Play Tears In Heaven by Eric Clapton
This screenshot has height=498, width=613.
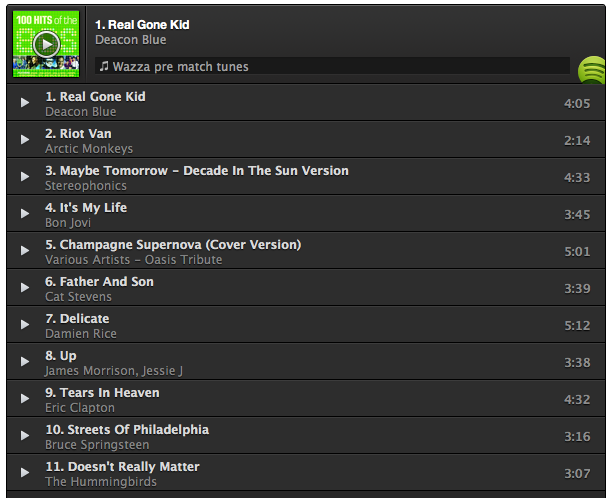(25, 400)
